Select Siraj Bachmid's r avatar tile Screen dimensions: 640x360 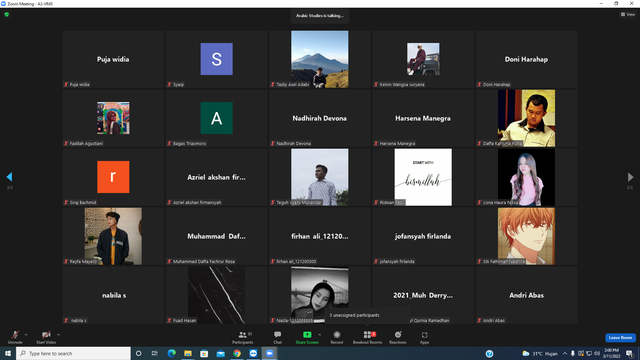[x=113, y=177]
